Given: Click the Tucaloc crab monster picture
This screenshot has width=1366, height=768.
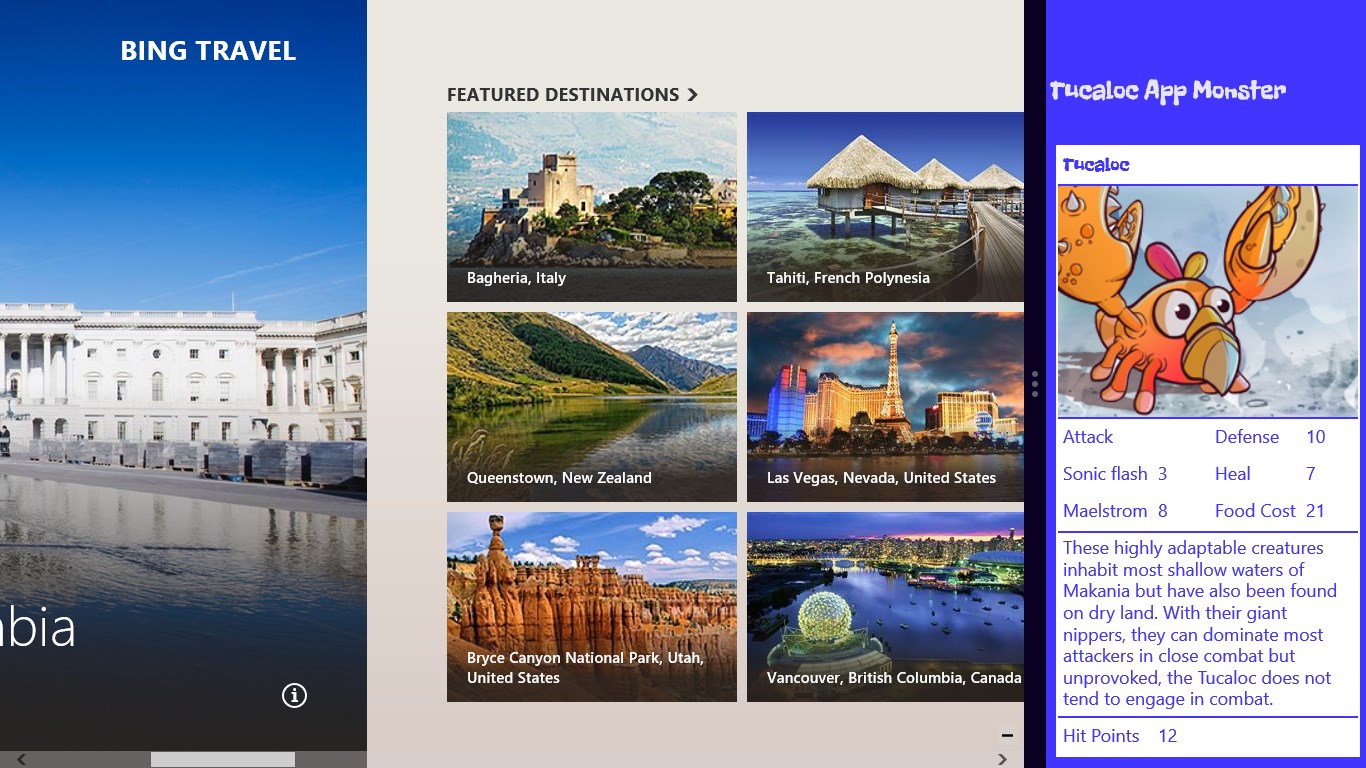Looking at the screenshot, I should coord(1207,301).
